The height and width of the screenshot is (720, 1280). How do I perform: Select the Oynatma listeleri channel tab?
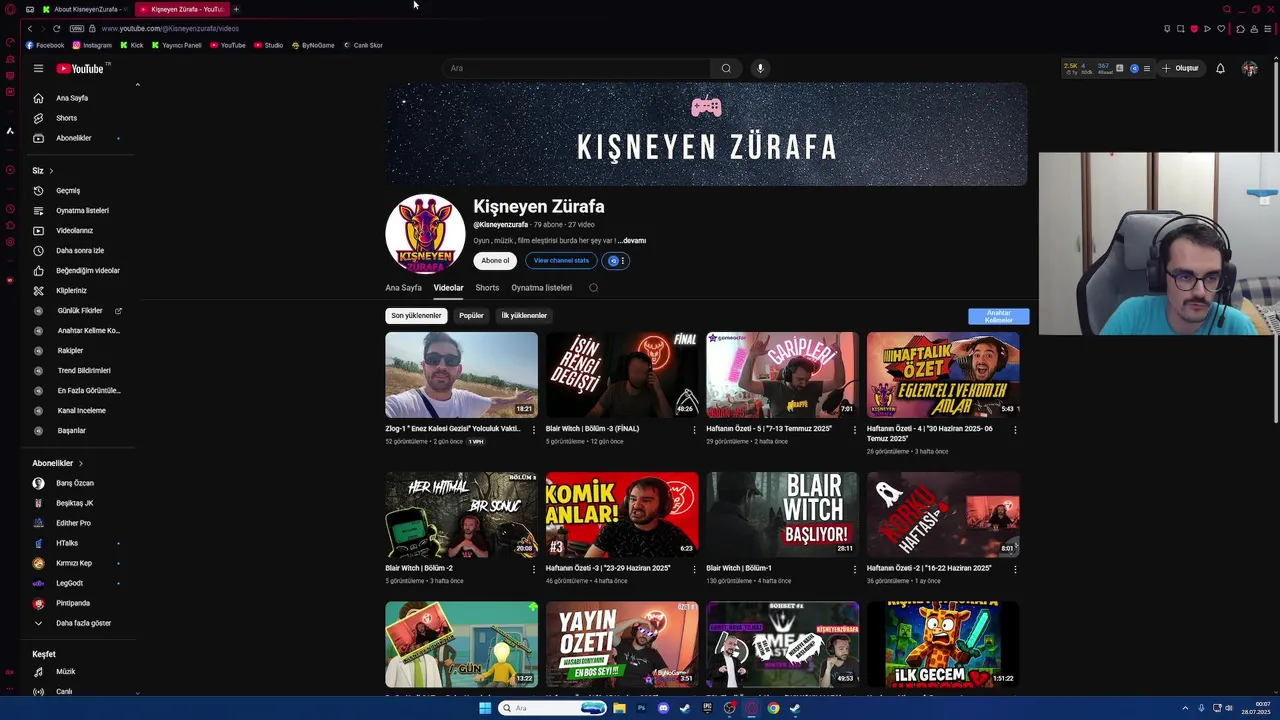click(541, 288)
